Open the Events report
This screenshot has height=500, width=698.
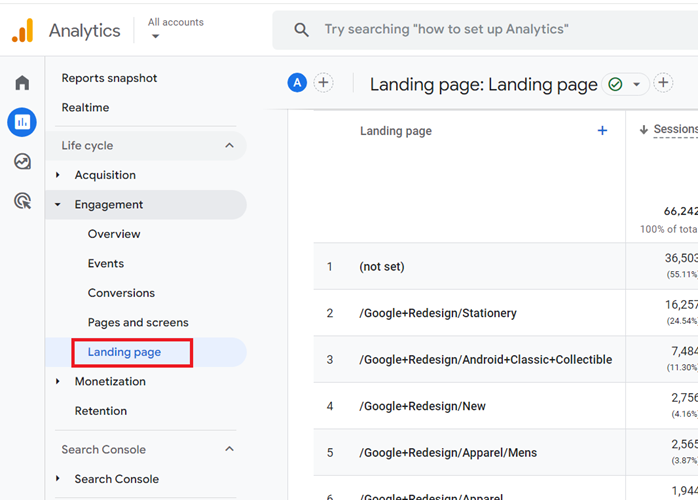coord(106,264)
